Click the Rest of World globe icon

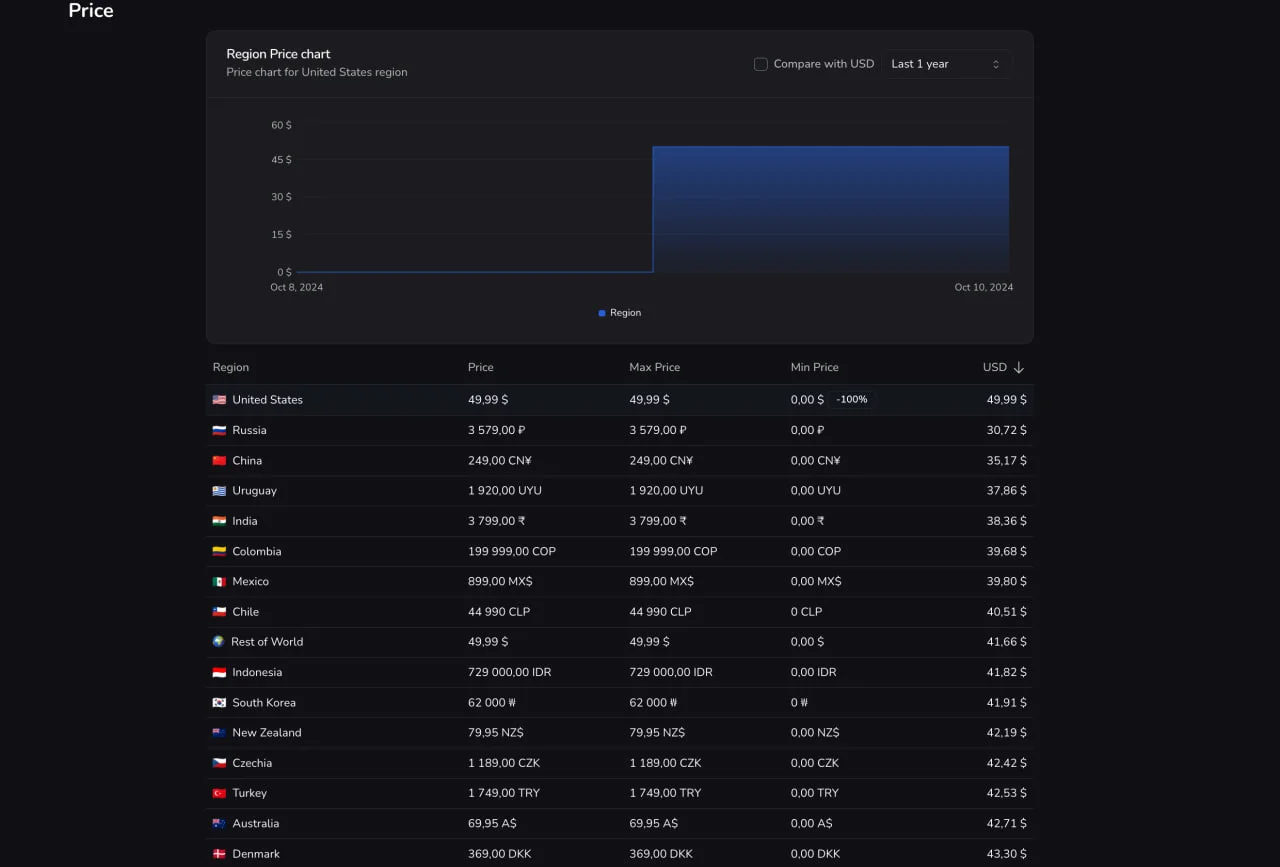pyautogui.click(x=218, y=642)
